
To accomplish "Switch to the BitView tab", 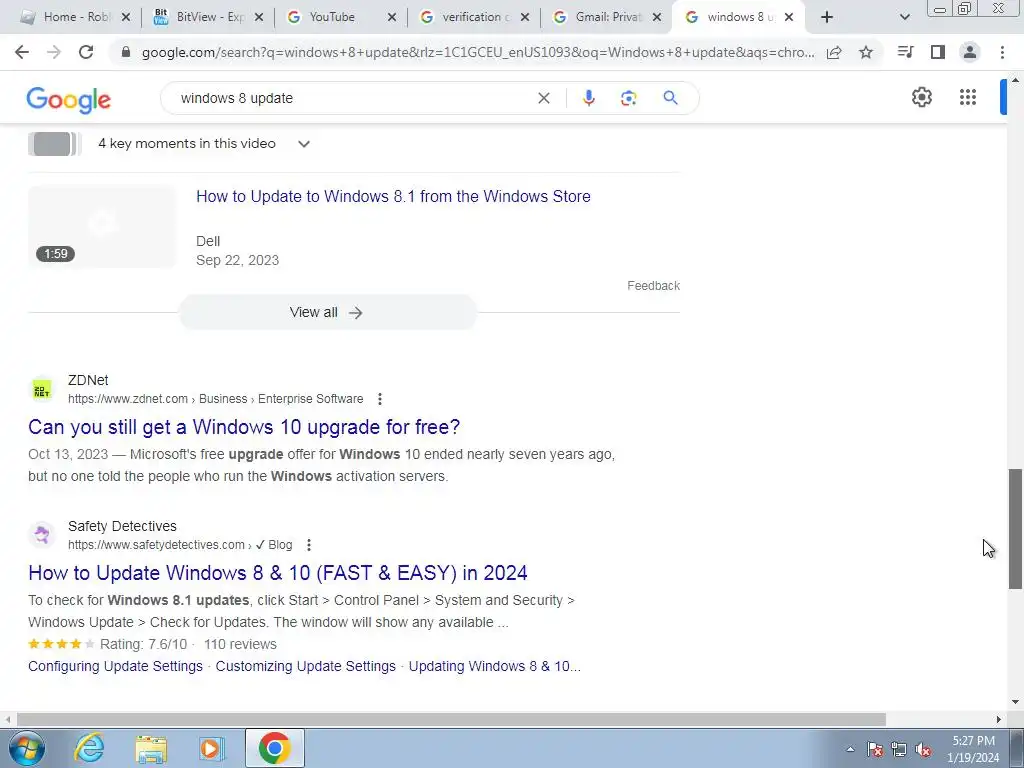I will (208, 17).
